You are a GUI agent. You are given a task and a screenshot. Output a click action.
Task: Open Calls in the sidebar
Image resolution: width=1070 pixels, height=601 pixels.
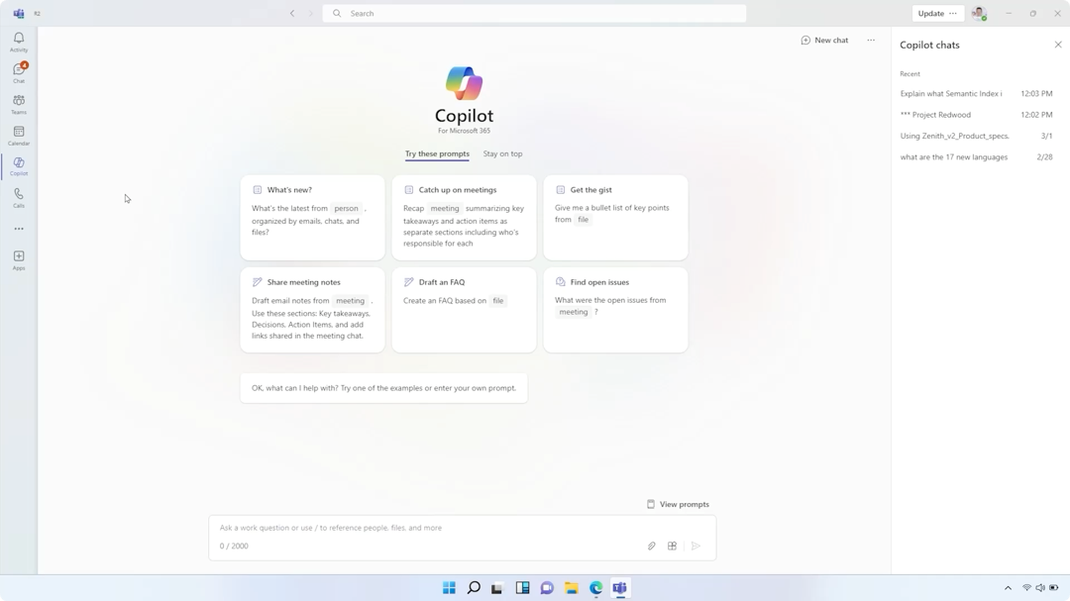18,198
